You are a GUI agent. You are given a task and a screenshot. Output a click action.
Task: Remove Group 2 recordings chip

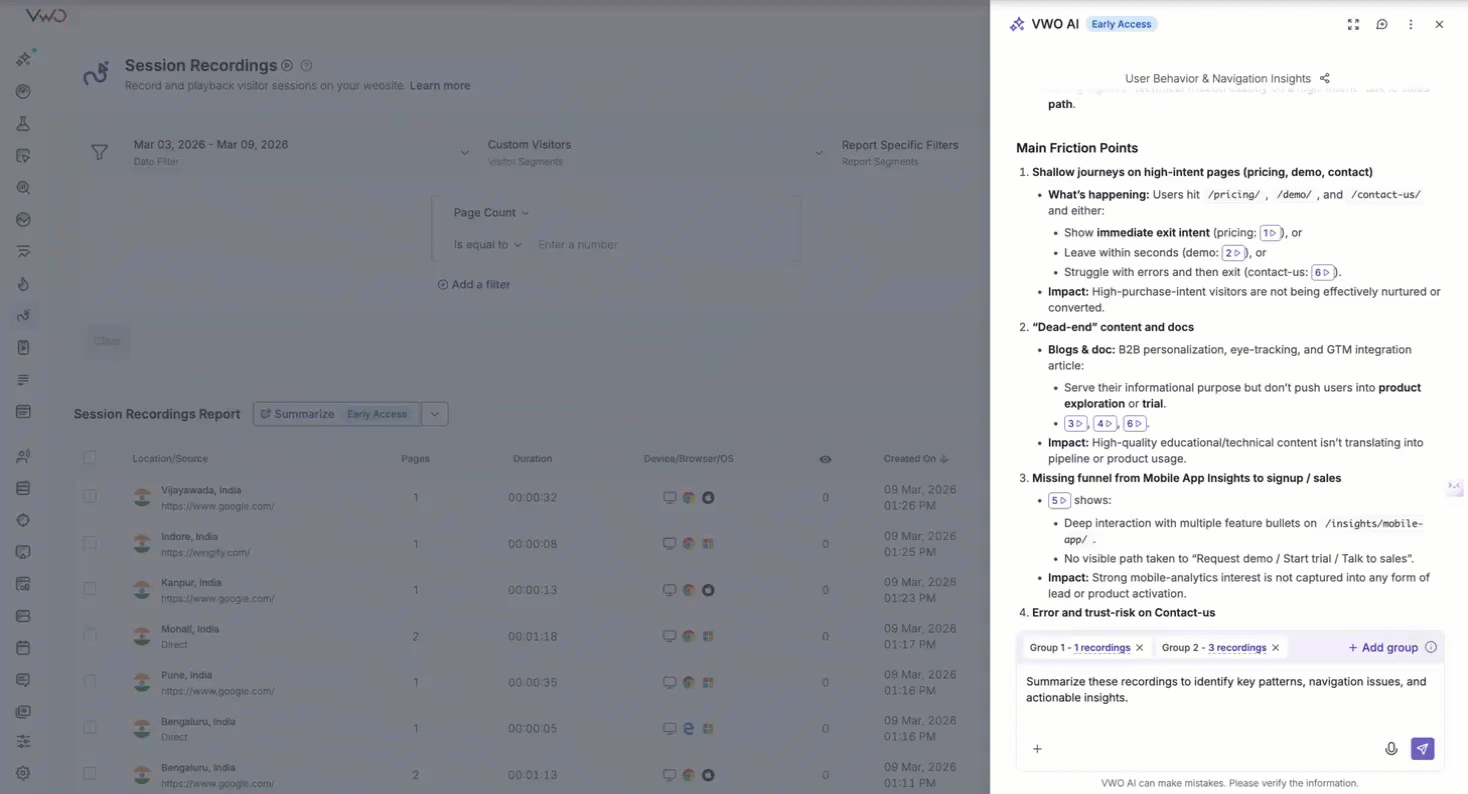click(x=1275, y=648)
